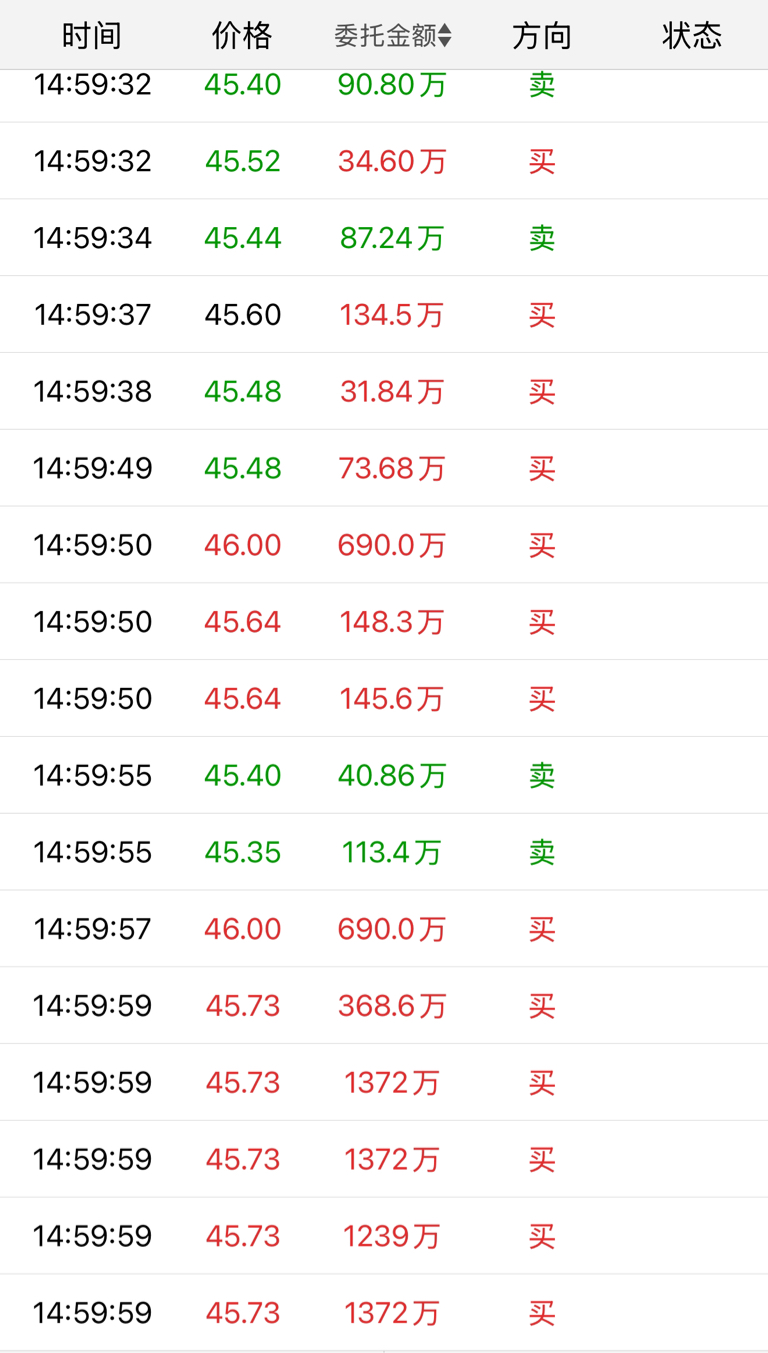Tap the 134.5万 order amount
The image size is (768, 1353).
click(x=391, y=315)
